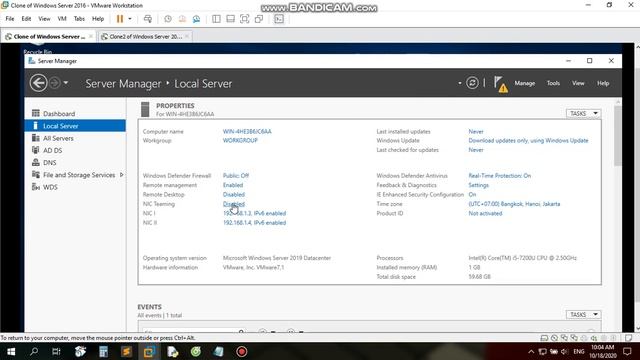Close the Clone2 of Windows Server tab
The image size is (640, 360).
point(187,36)
